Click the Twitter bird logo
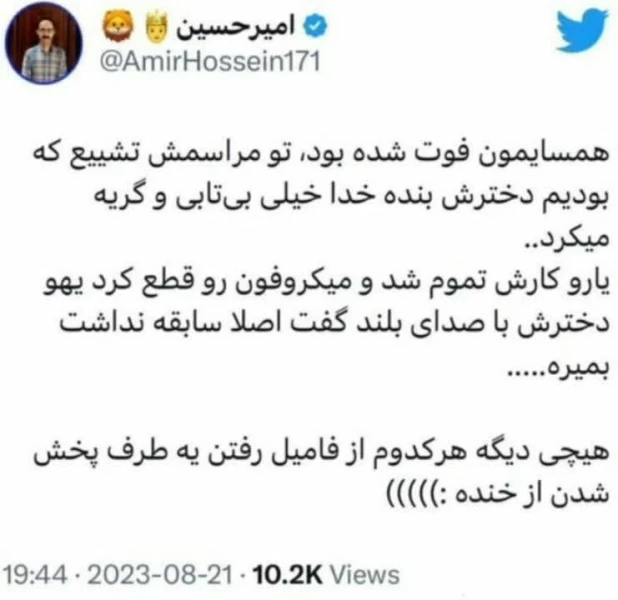The height and width of the screenshot is (600, 618). pos(582,31)
